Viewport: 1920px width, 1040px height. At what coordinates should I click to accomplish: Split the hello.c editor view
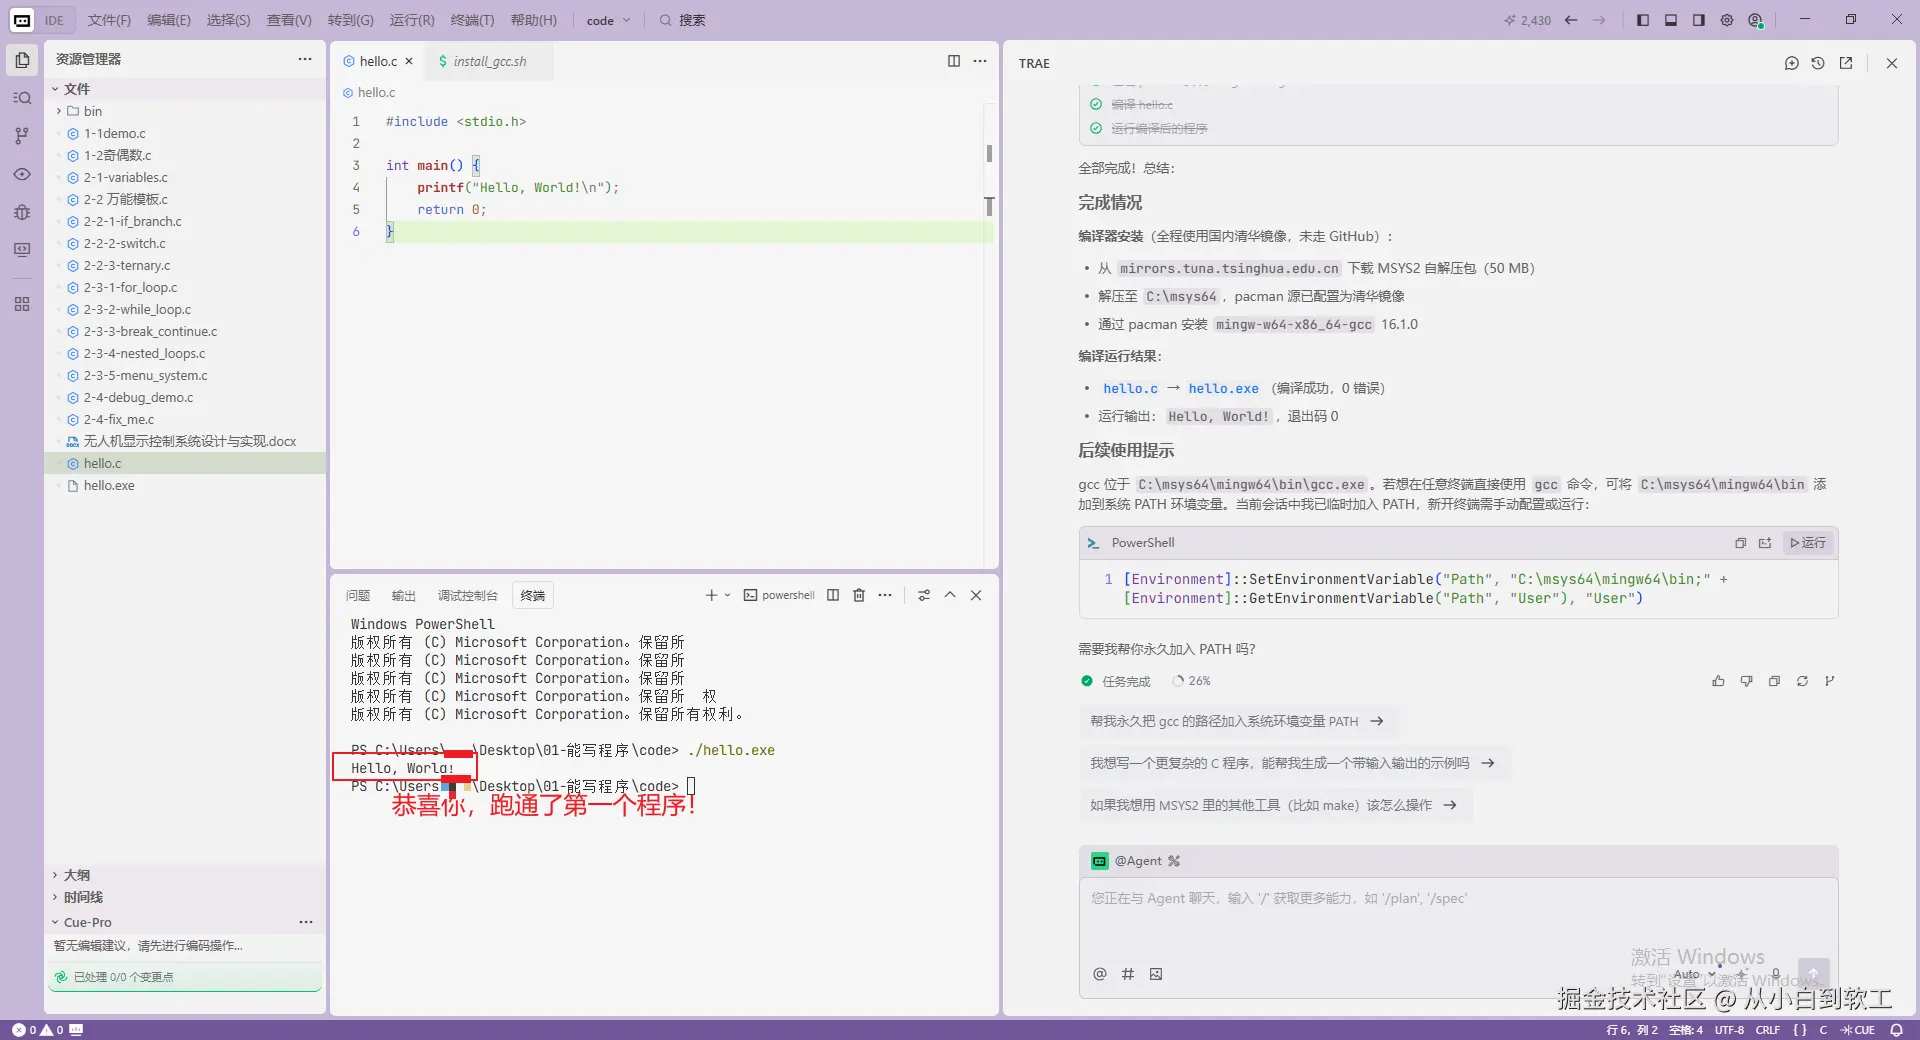coord(954,61)
